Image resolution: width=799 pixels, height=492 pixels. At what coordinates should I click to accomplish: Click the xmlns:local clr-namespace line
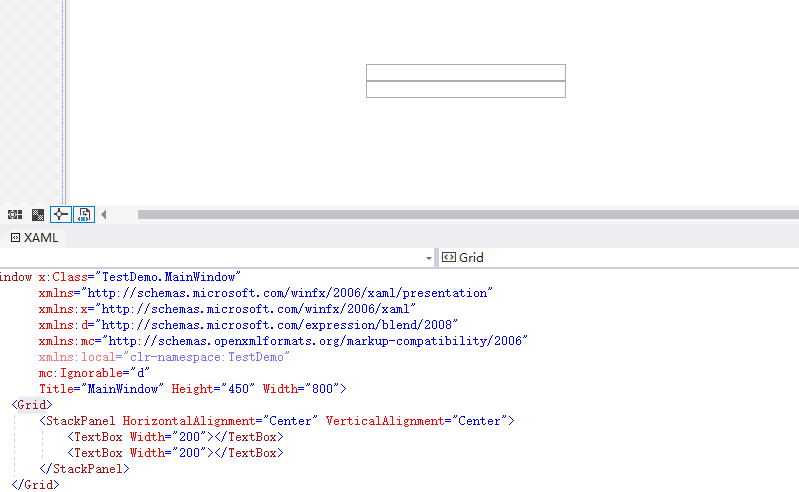(x=164, y=357)
